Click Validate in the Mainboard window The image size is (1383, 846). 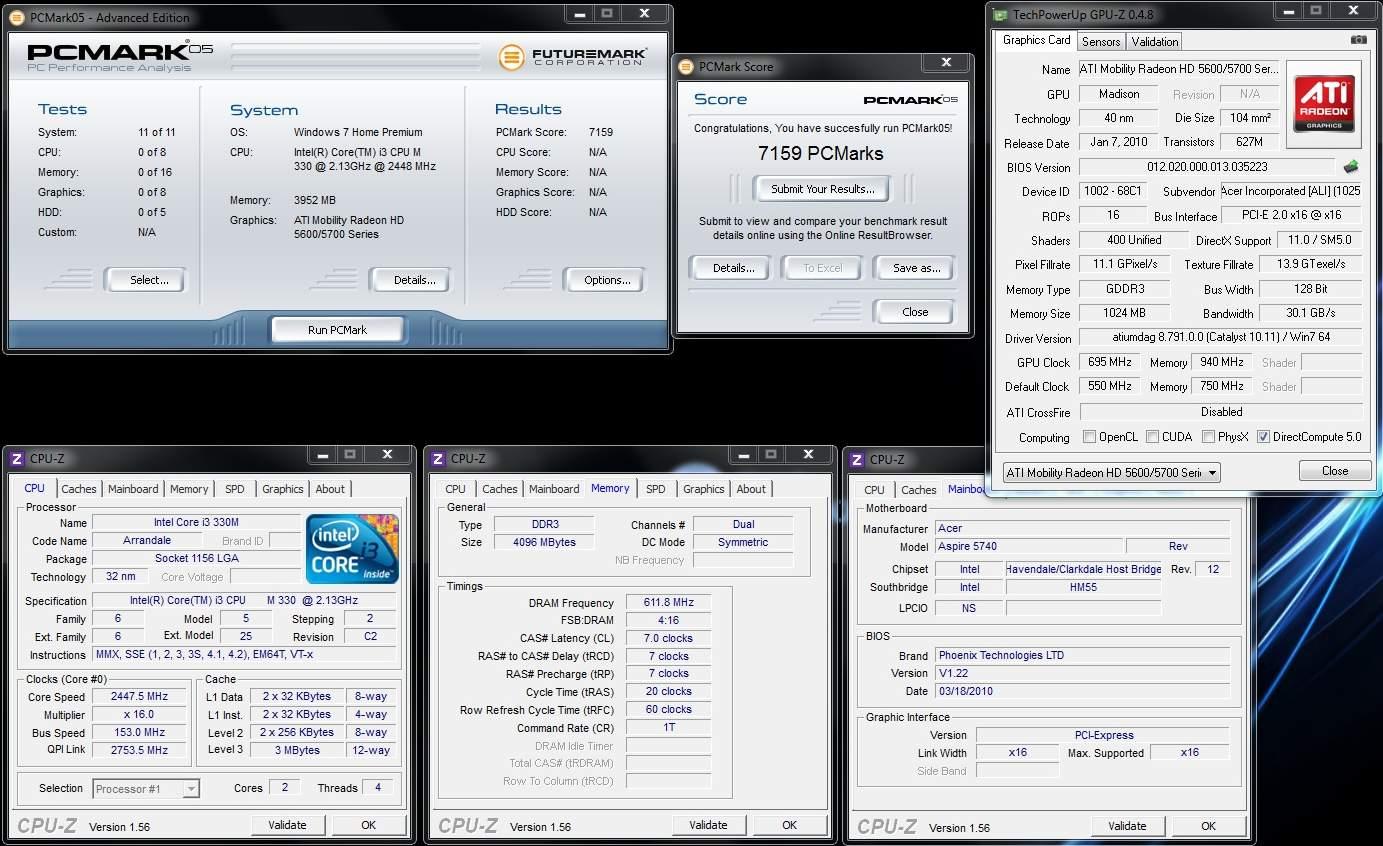point(1127,826)
